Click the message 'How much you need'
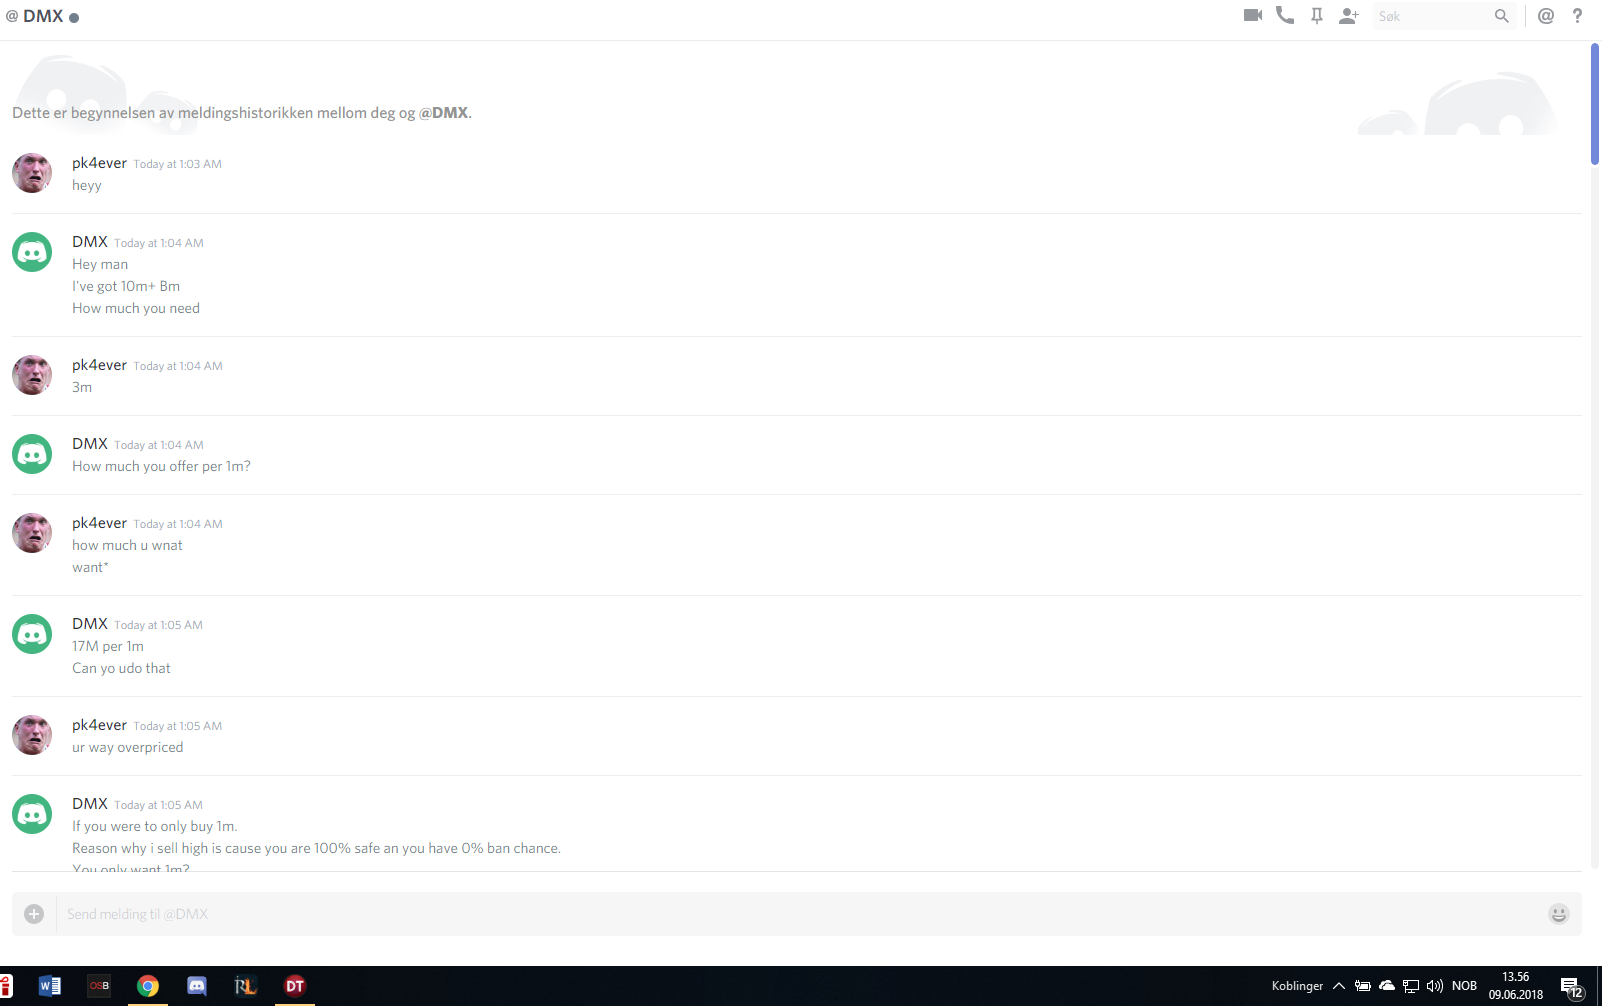This screenshot has width=1602, height=1006. (136, 308)
